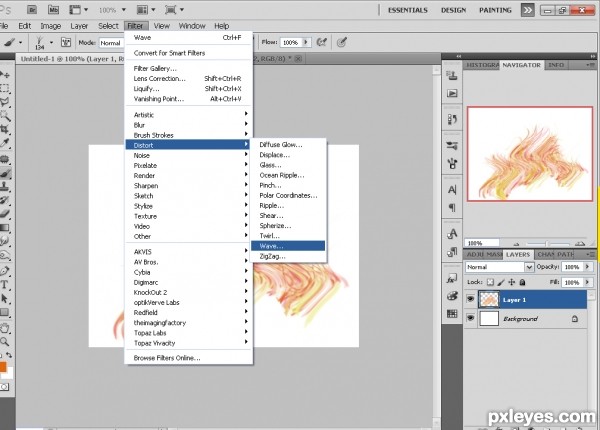Select the Type tool
Image resolution: width=600 pixels, height=430 pixels.
5,285
